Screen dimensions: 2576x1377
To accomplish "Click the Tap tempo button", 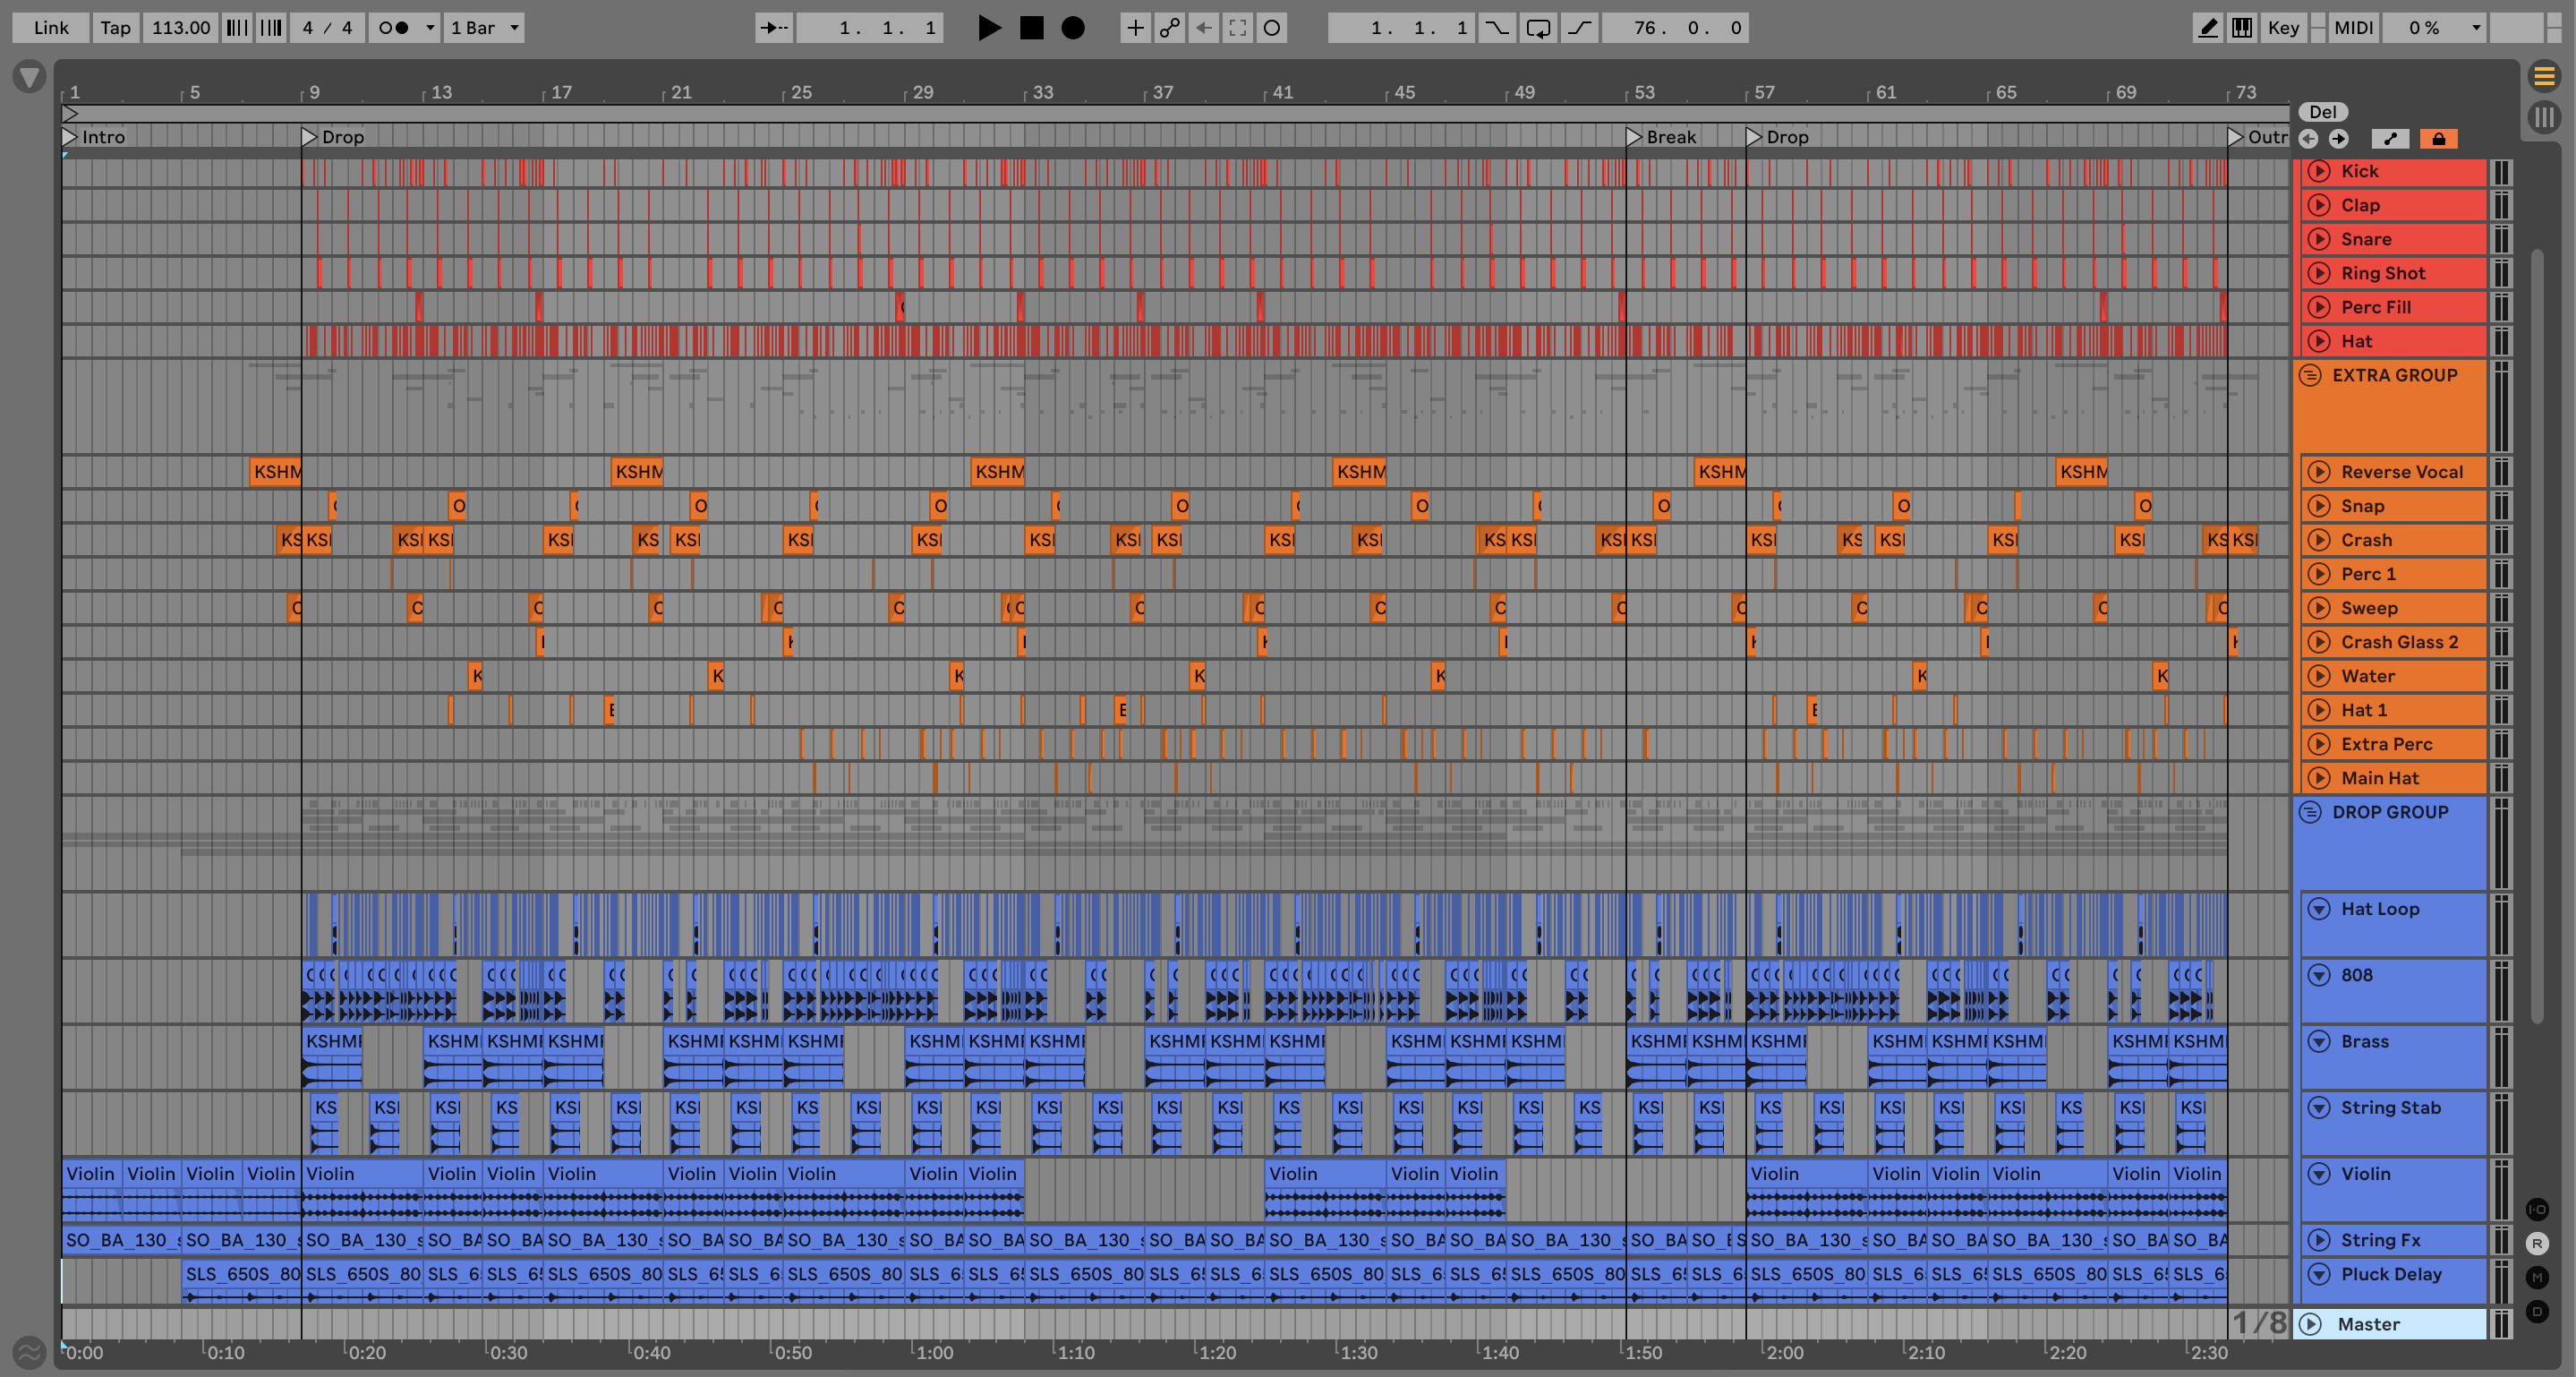I will 115,28.
